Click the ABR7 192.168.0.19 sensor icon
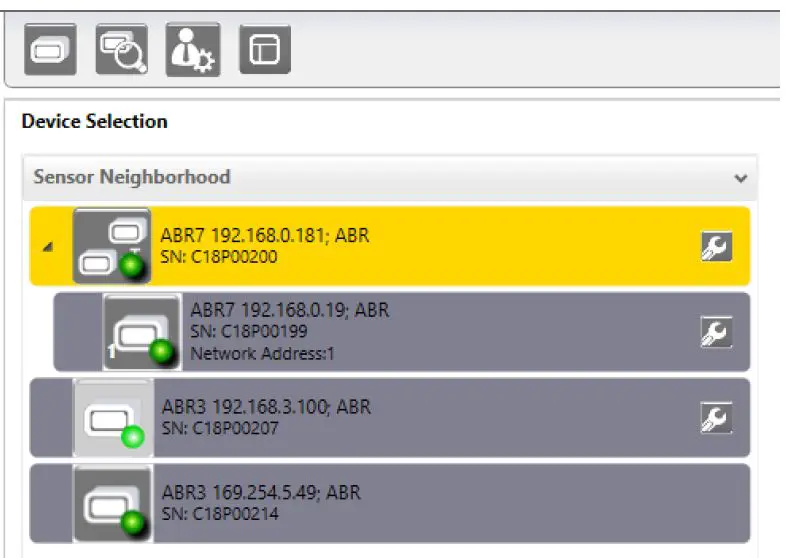 click(x=141, y=331)
